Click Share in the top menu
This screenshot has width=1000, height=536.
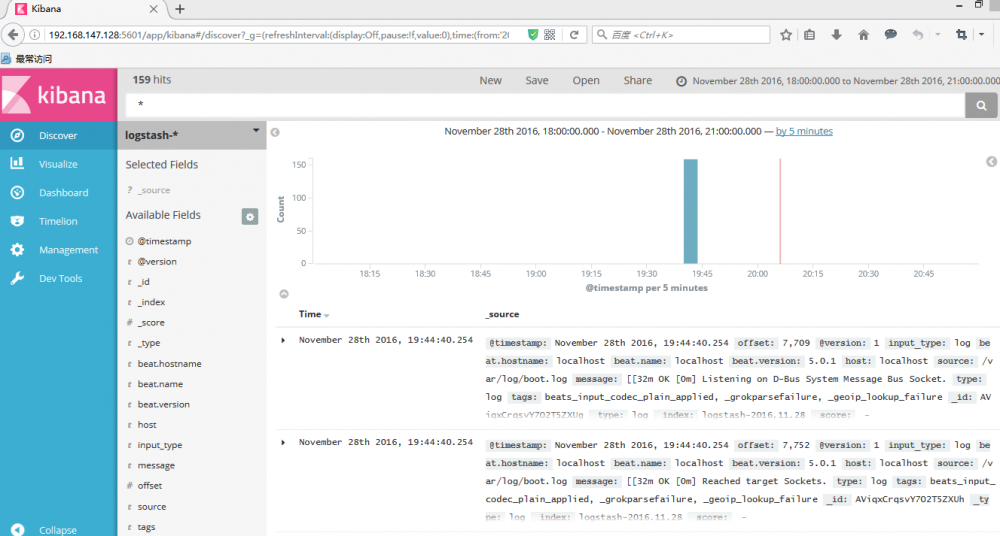pyautogui.click(x=638, y=80)
